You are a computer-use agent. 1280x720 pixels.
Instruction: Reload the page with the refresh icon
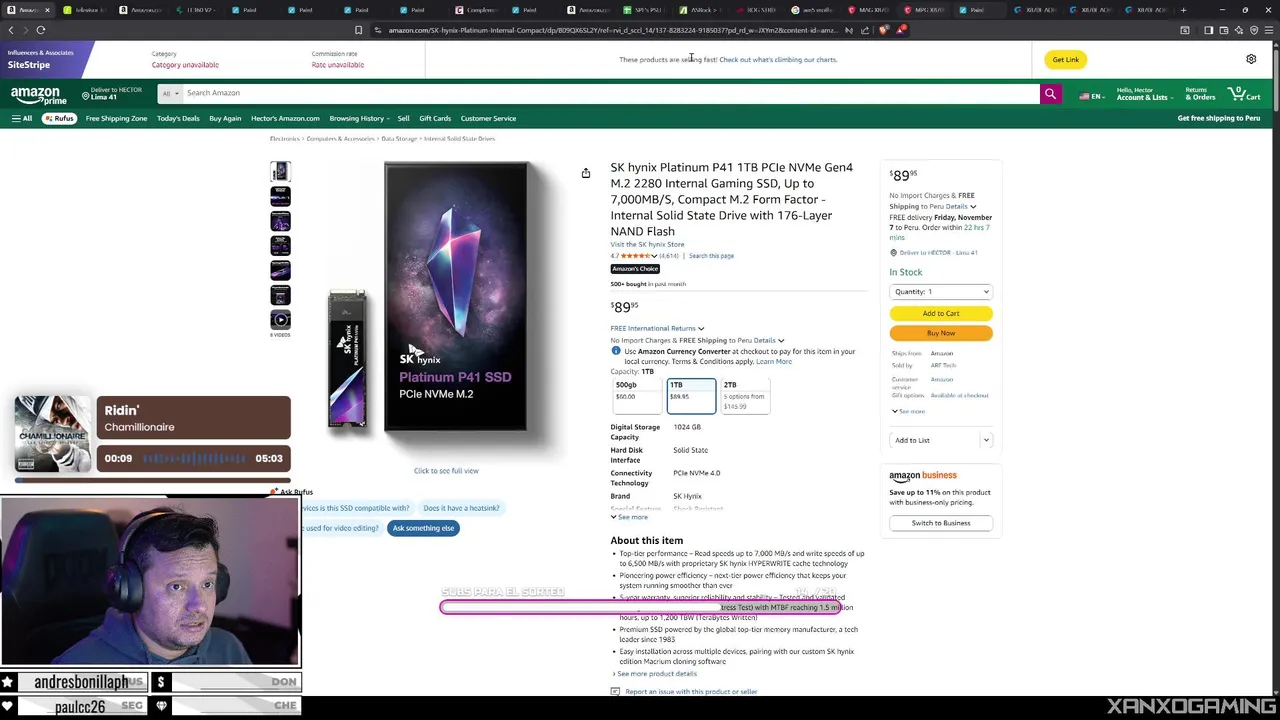pos(41,30)
